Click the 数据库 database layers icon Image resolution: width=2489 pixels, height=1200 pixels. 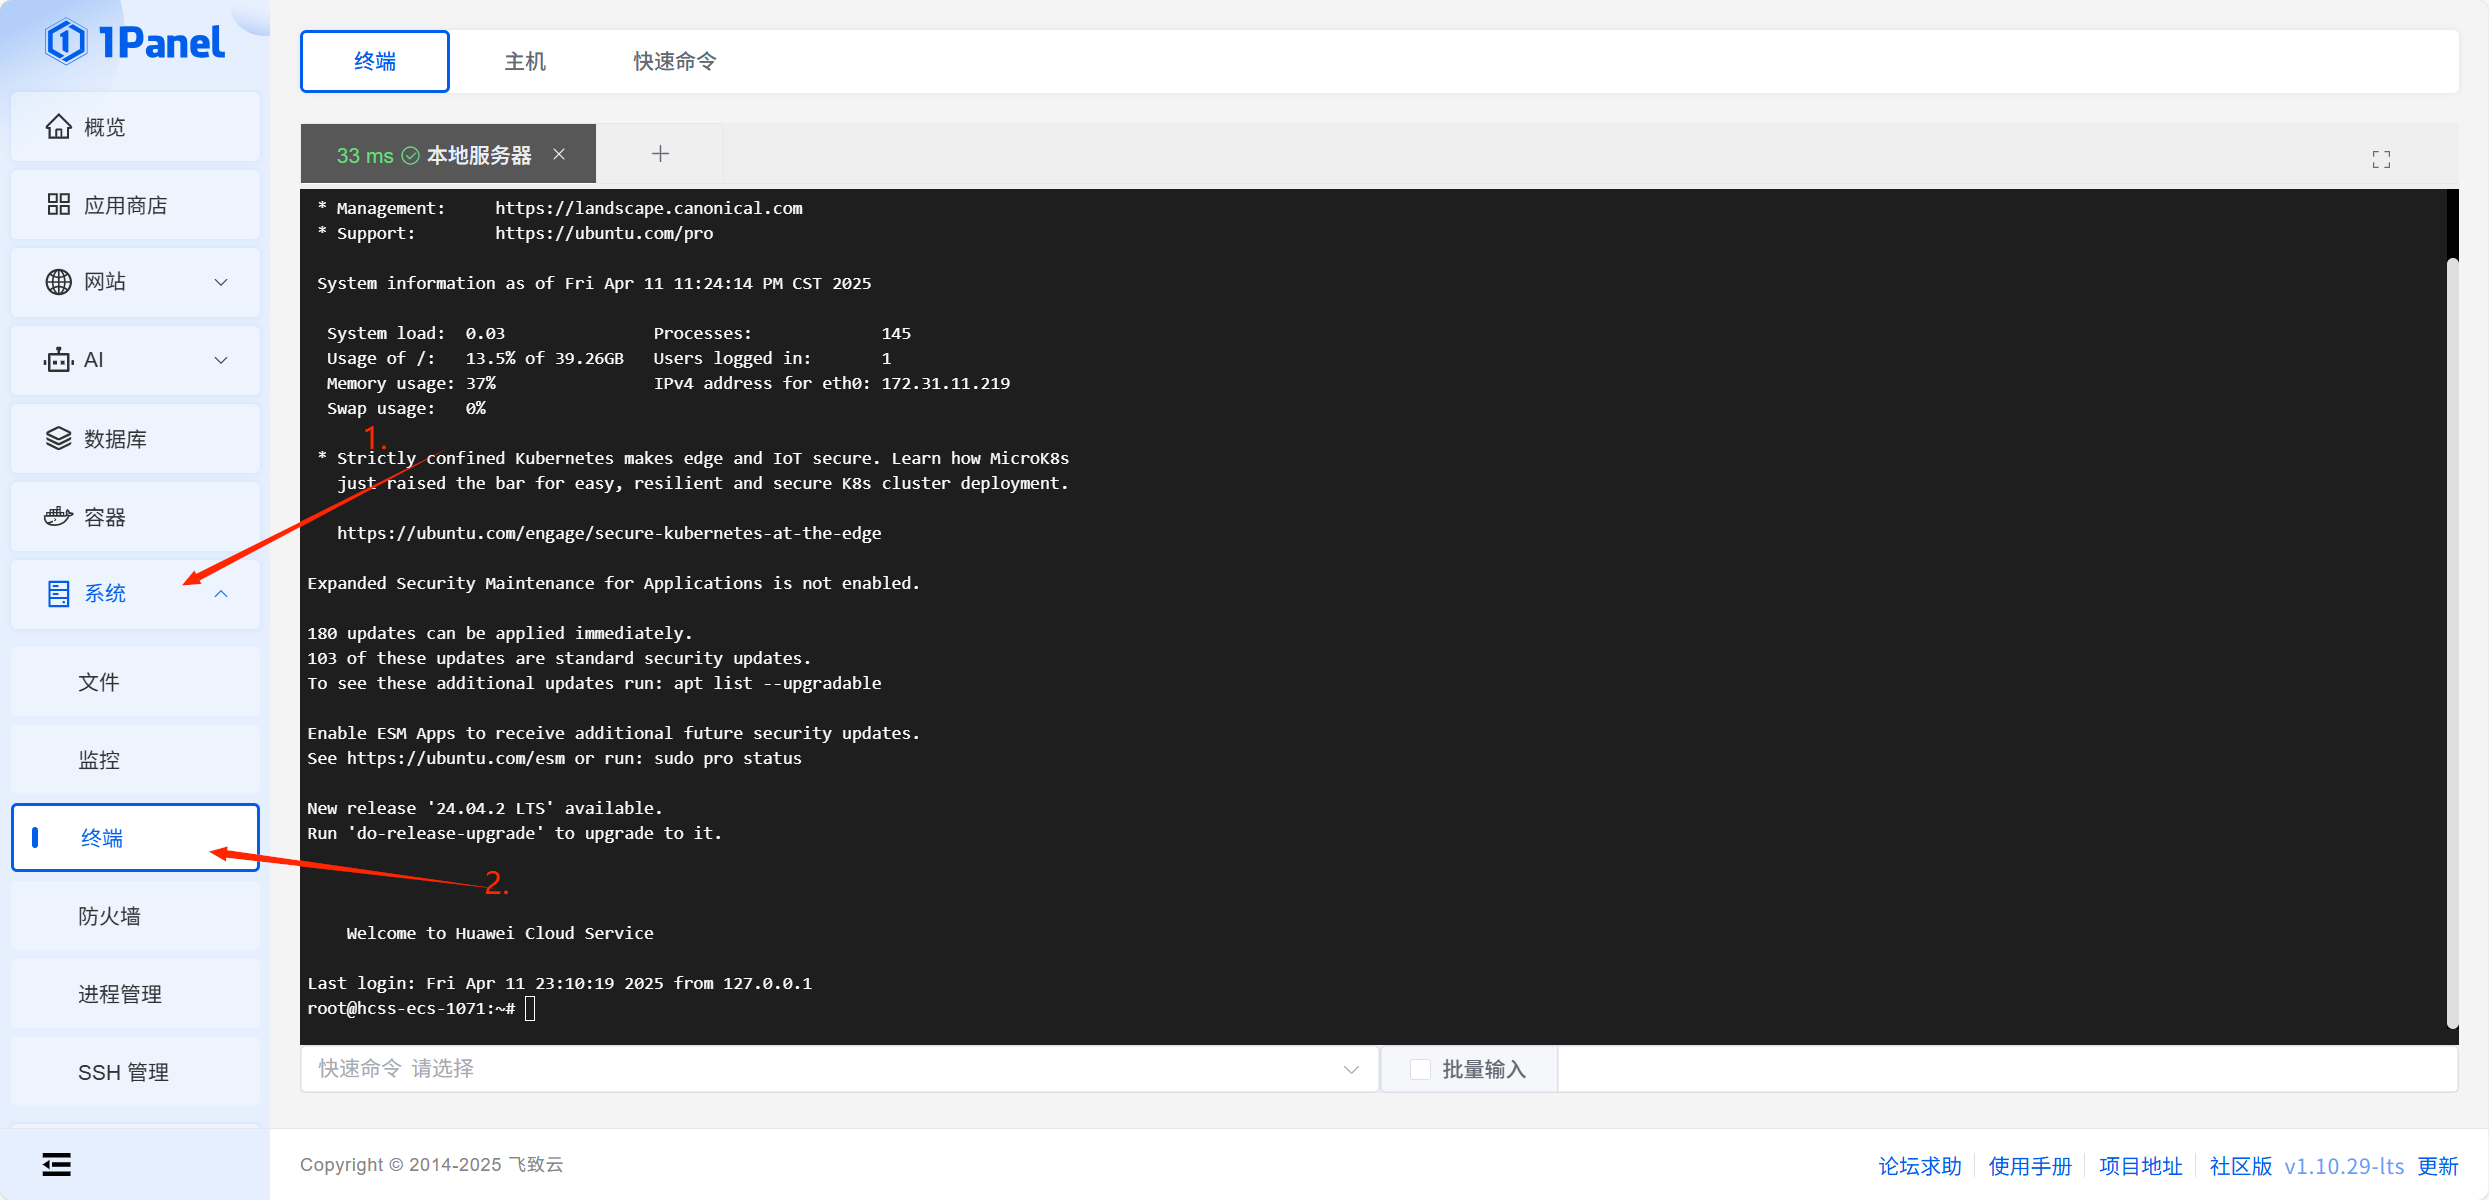[x=59, y=439]
